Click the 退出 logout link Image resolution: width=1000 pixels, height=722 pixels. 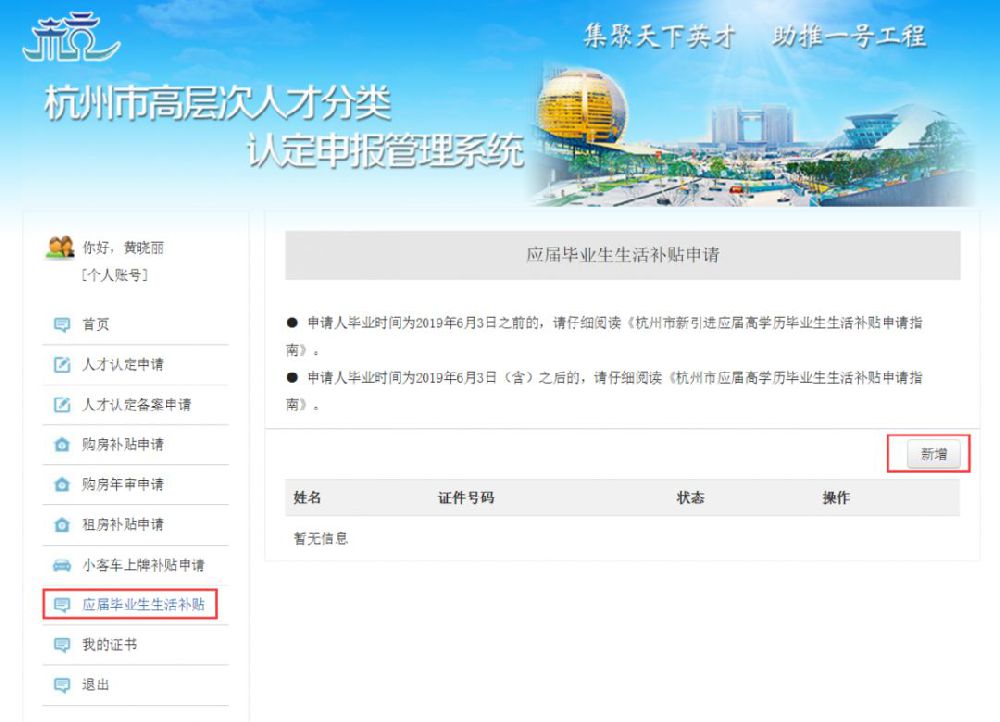(96, 684)
